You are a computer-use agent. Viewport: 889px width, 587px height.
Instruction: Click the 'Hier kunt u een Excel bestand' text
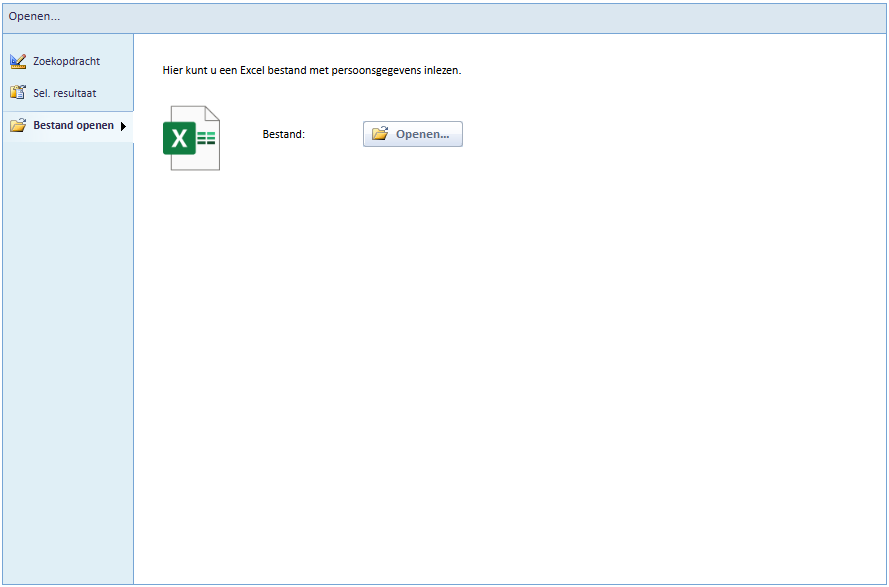[x=312, y=71]
